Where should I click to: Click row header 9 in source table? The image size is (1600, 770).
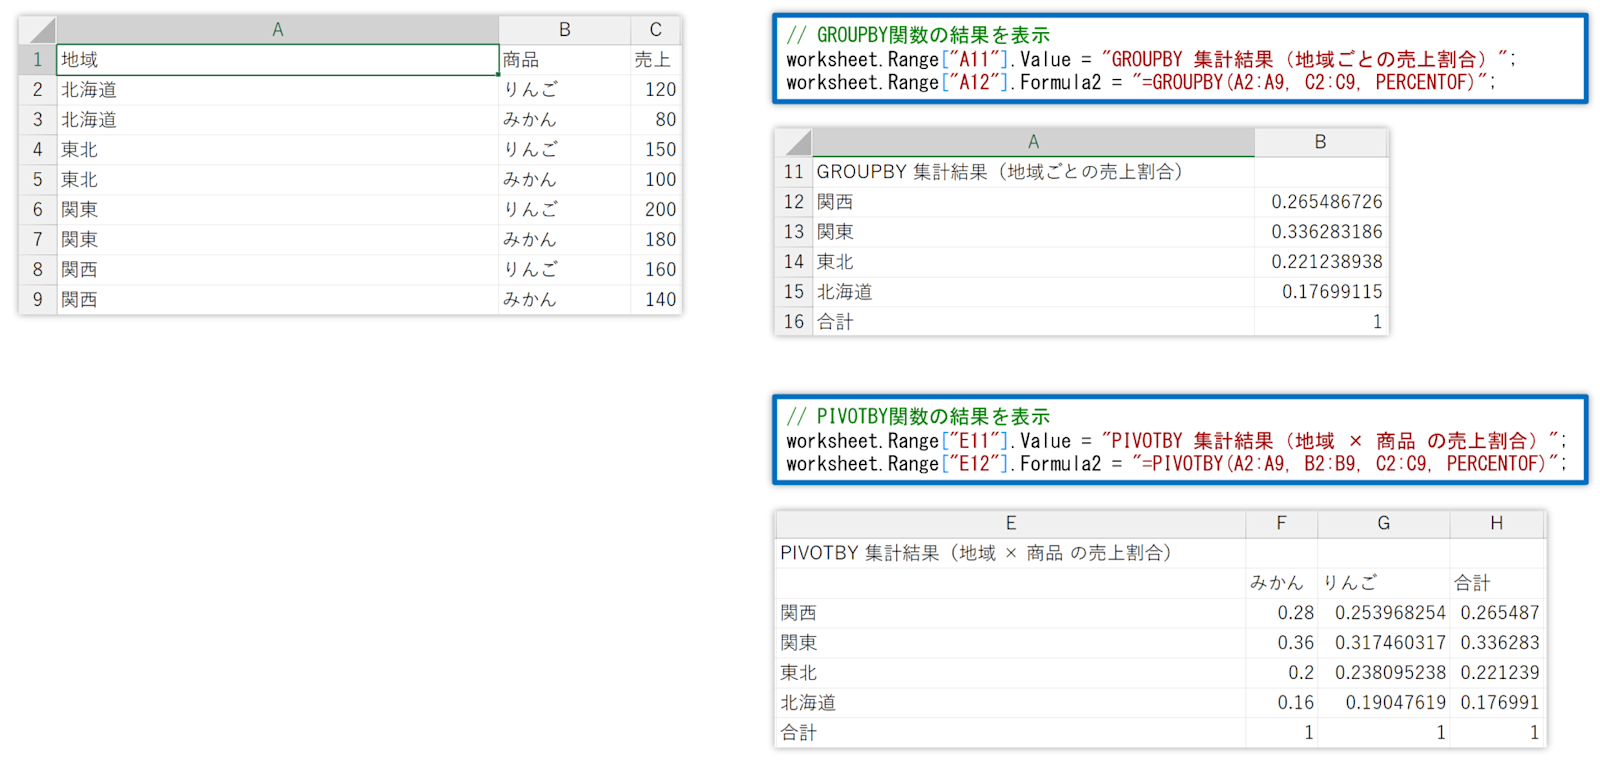pyautogui.click(x=38, y=300)
